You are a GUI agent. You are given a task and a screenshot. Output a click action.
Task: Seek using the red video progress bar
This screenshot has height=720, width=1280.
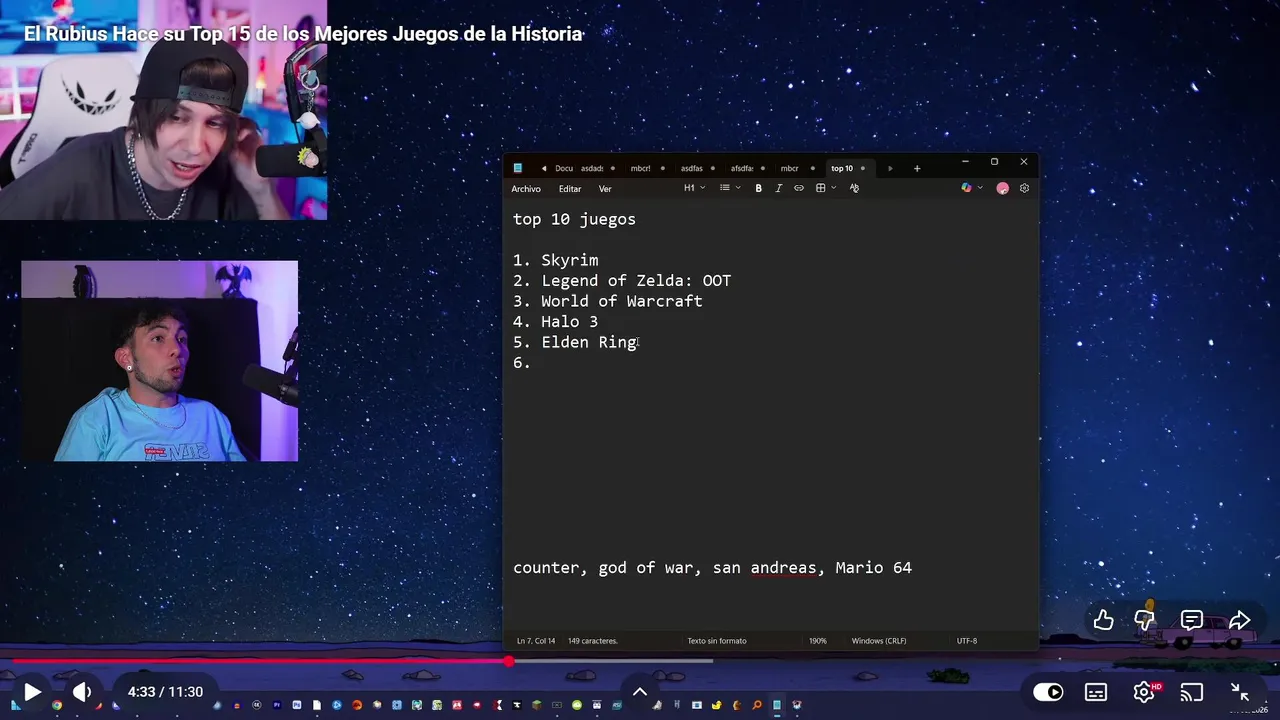click(x=260, y=661)
